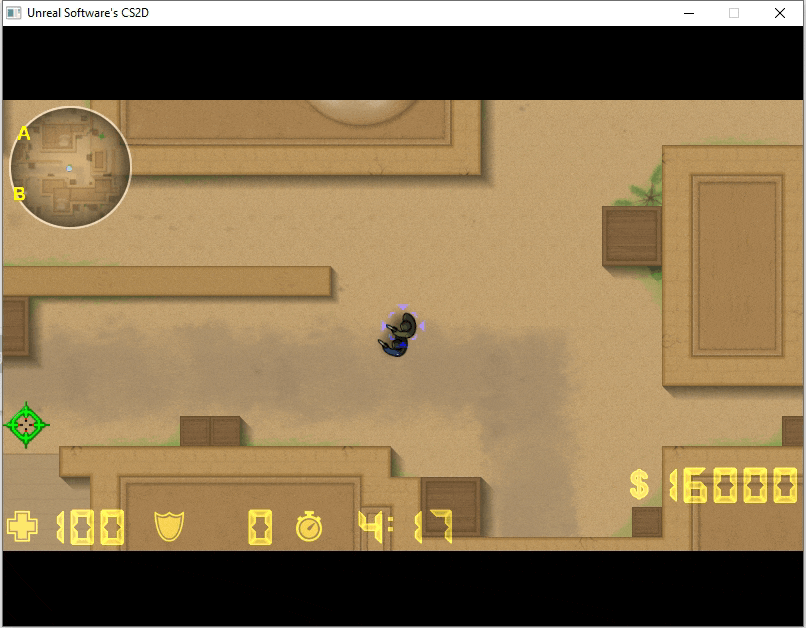Click the round timer stopwatch icon
This screenshot has width=806, height=628.
click(x=309, y=526)
